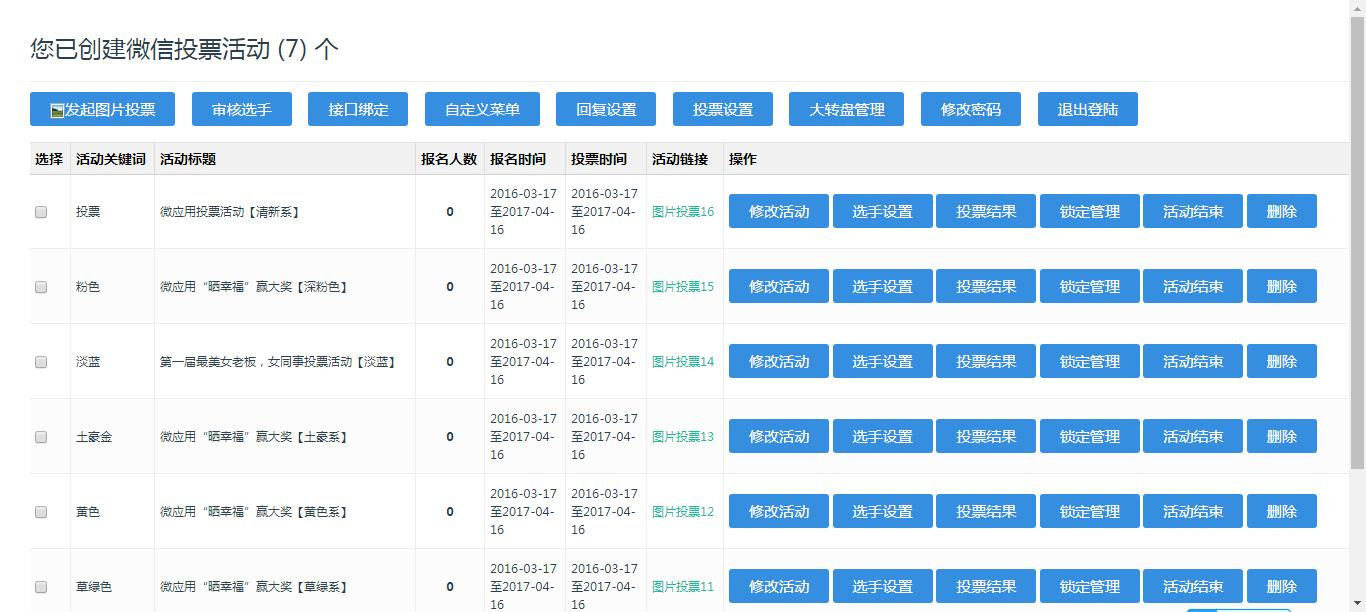Screen dimensions: 1366x612
Task: Open 锁定管理 for the 土豪金 row
Action: (1090, 436)
